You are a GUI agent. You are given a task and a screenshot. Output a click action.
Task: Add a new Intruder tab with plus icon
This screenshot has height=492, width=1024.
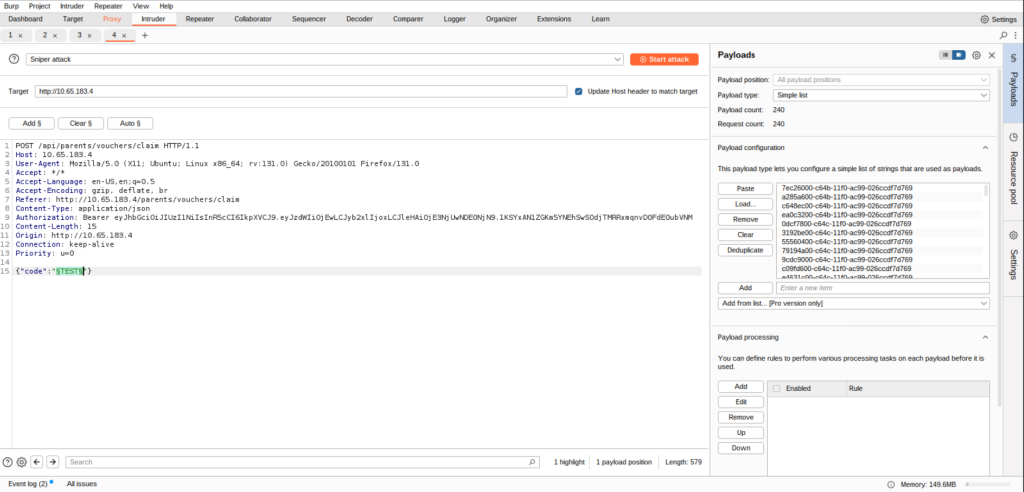[x=144, y=35]
